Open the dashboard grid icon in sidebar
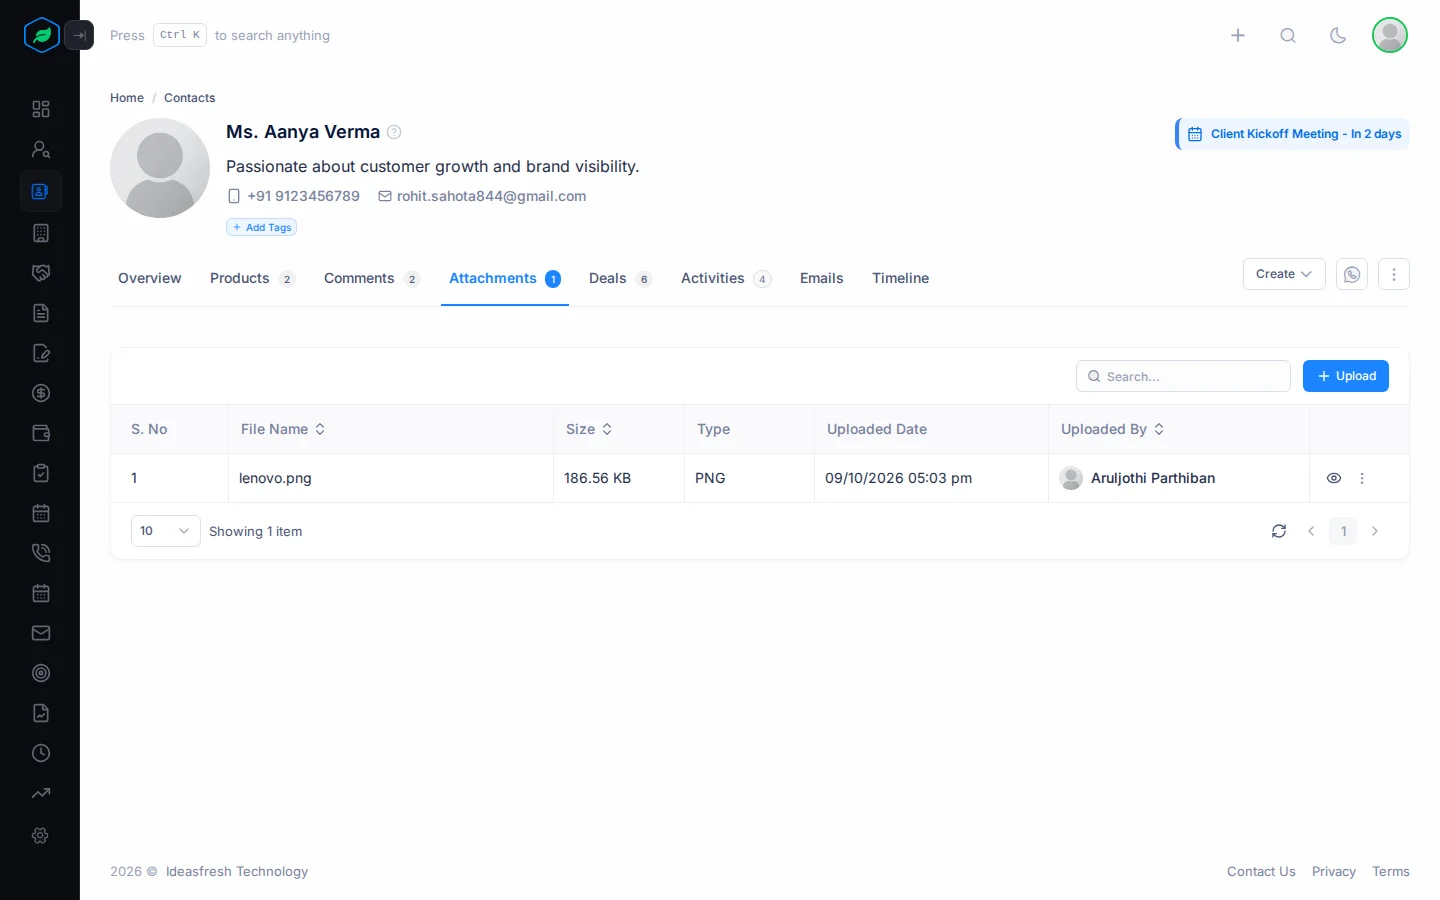The height and width of the screenshot is (900, 1440). [x=41, y=109]
